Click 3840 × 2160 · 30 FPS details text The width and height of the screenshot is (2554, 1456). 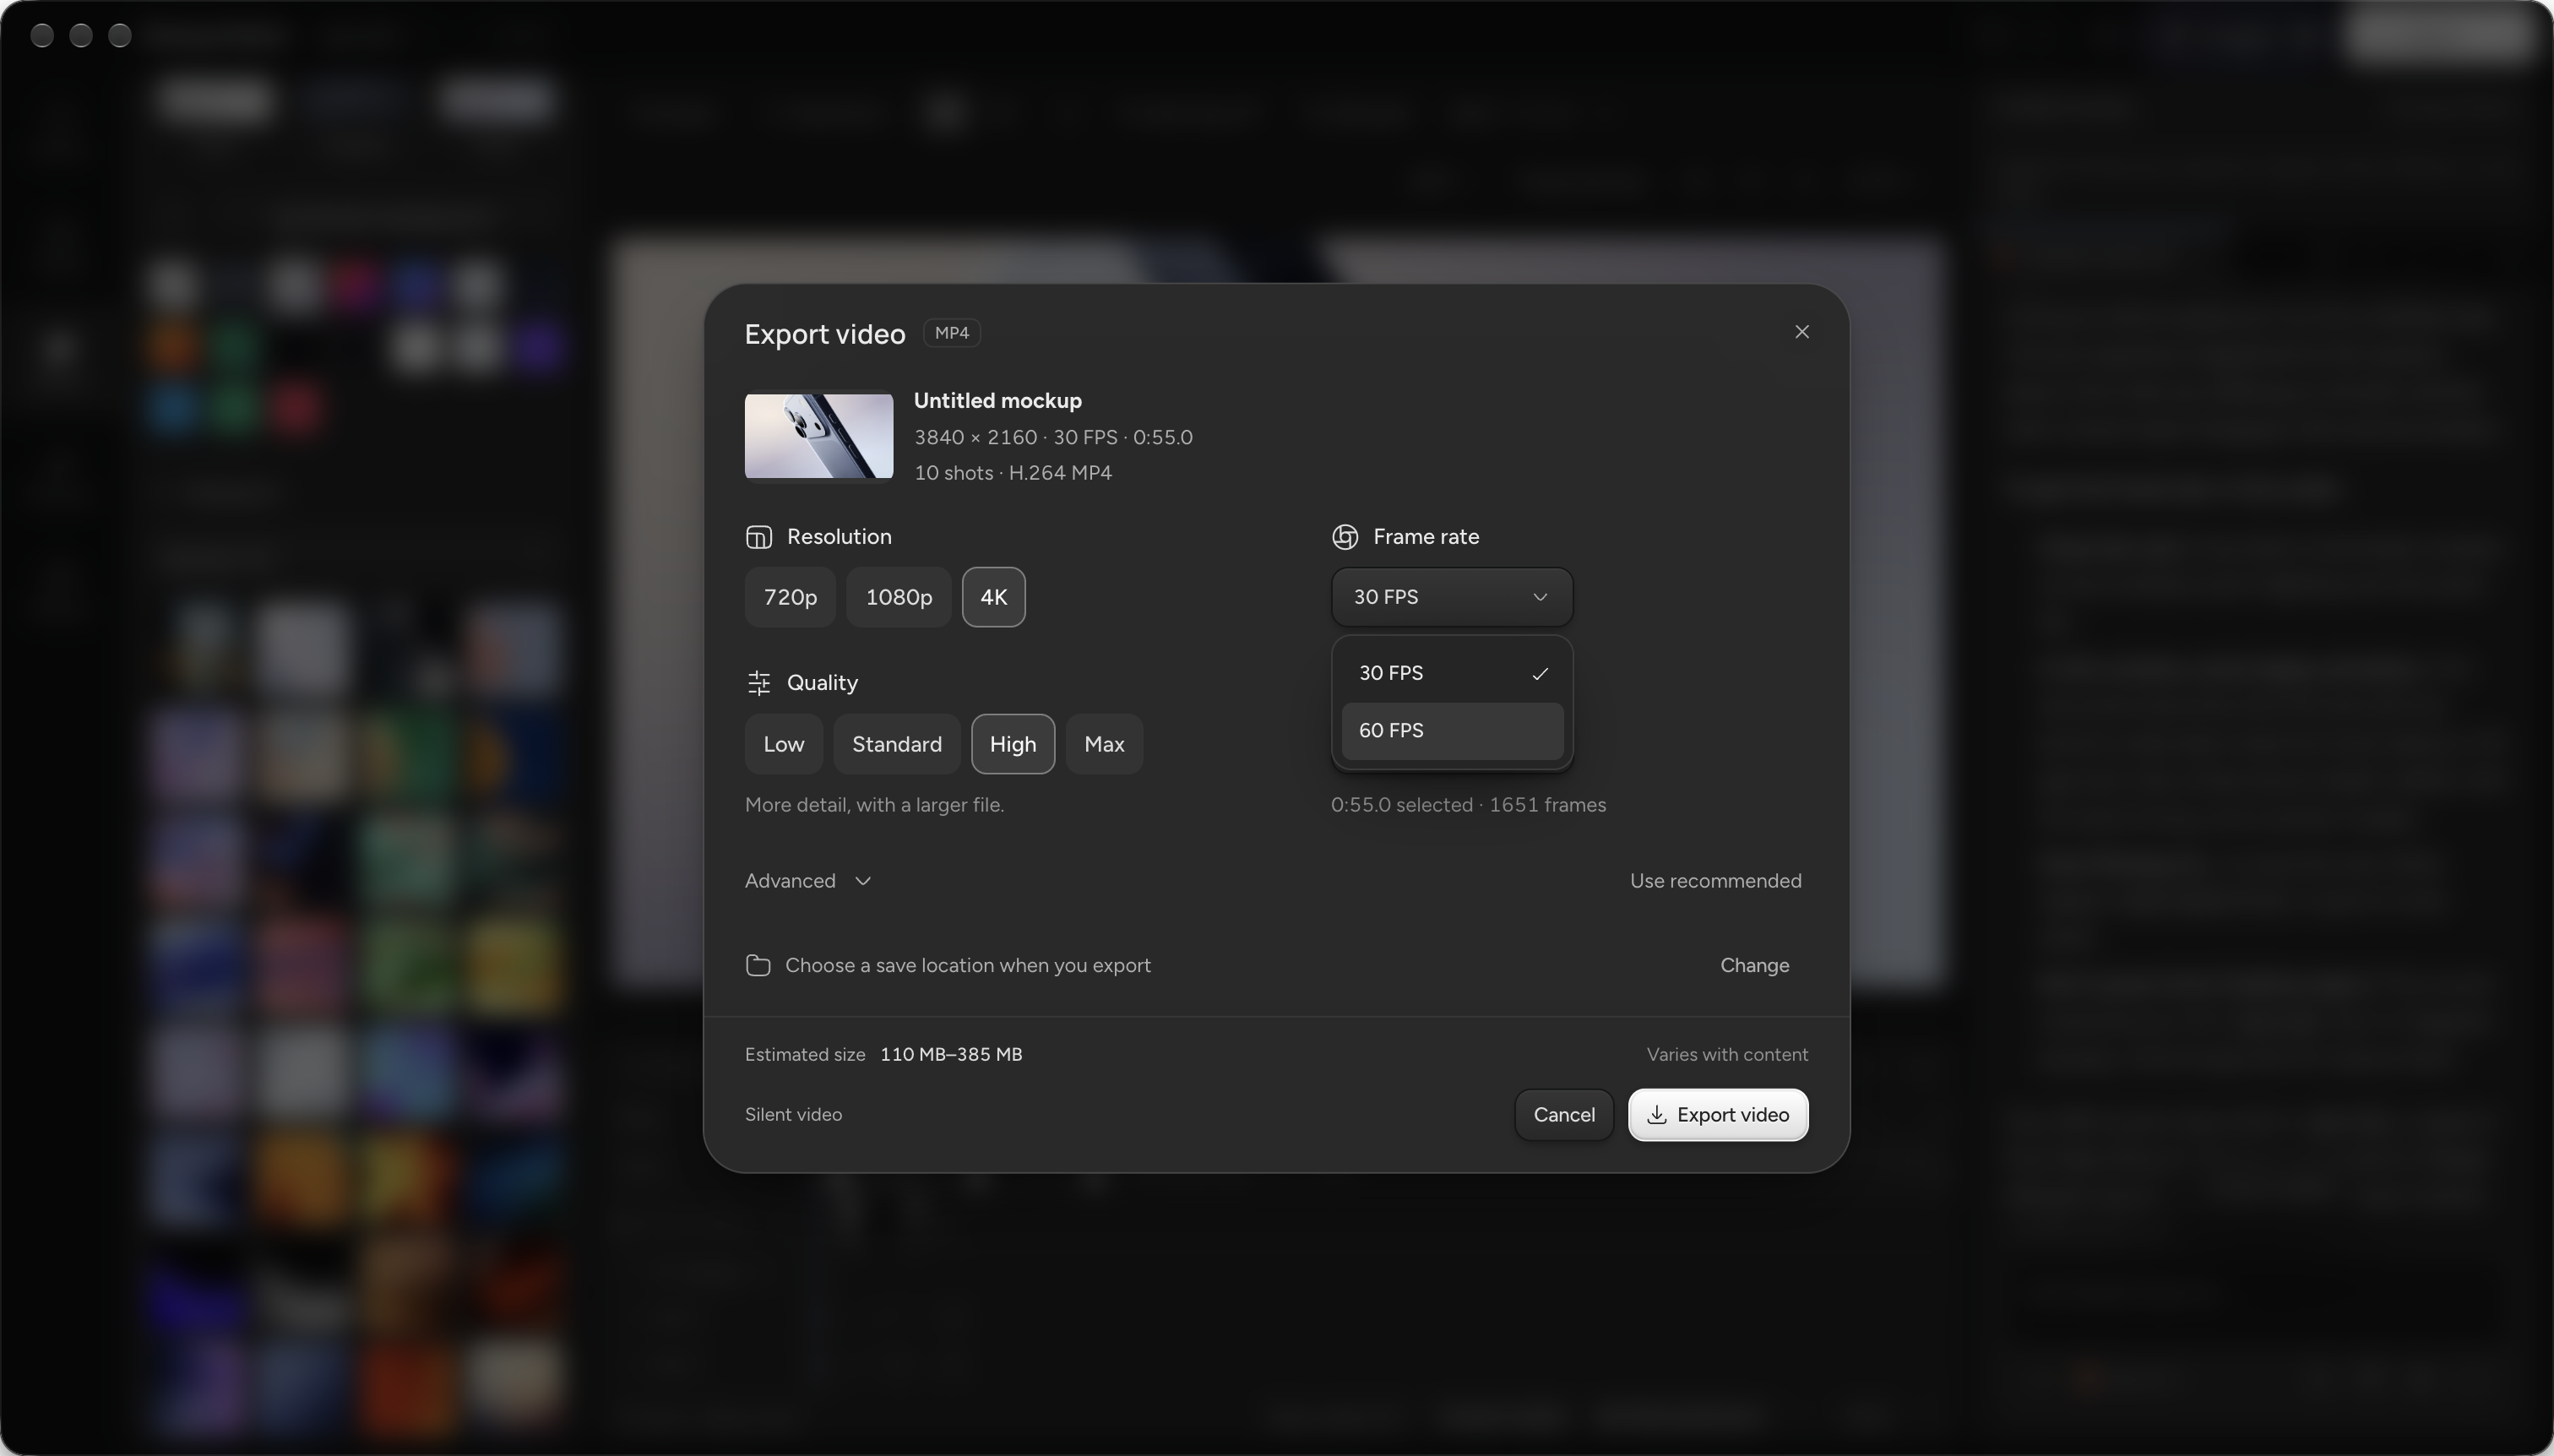click(x=1053, y=437)
